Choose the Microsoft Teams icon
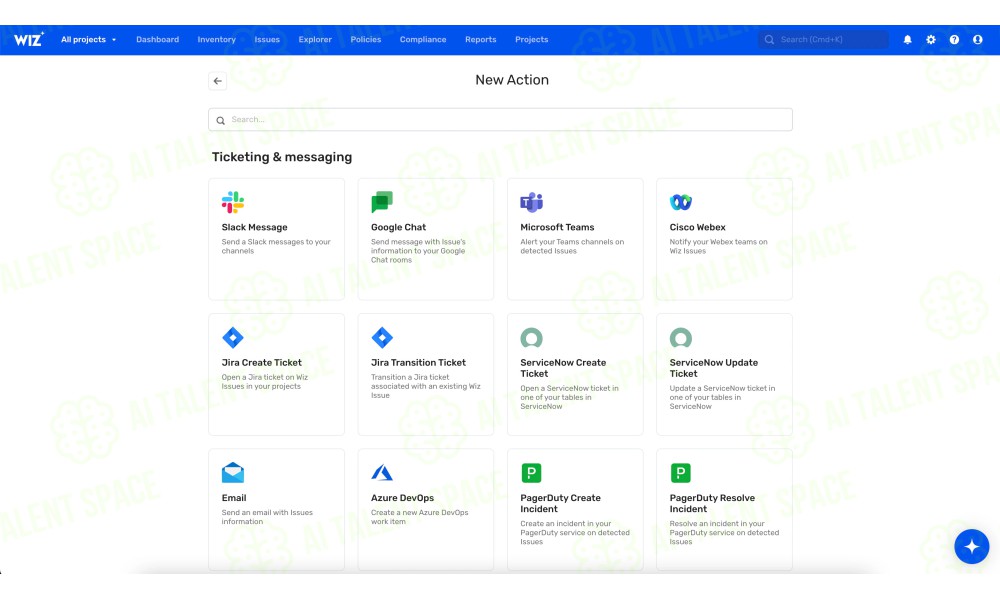This screenshot has width=1000, height=600. (x=531, y=203)
